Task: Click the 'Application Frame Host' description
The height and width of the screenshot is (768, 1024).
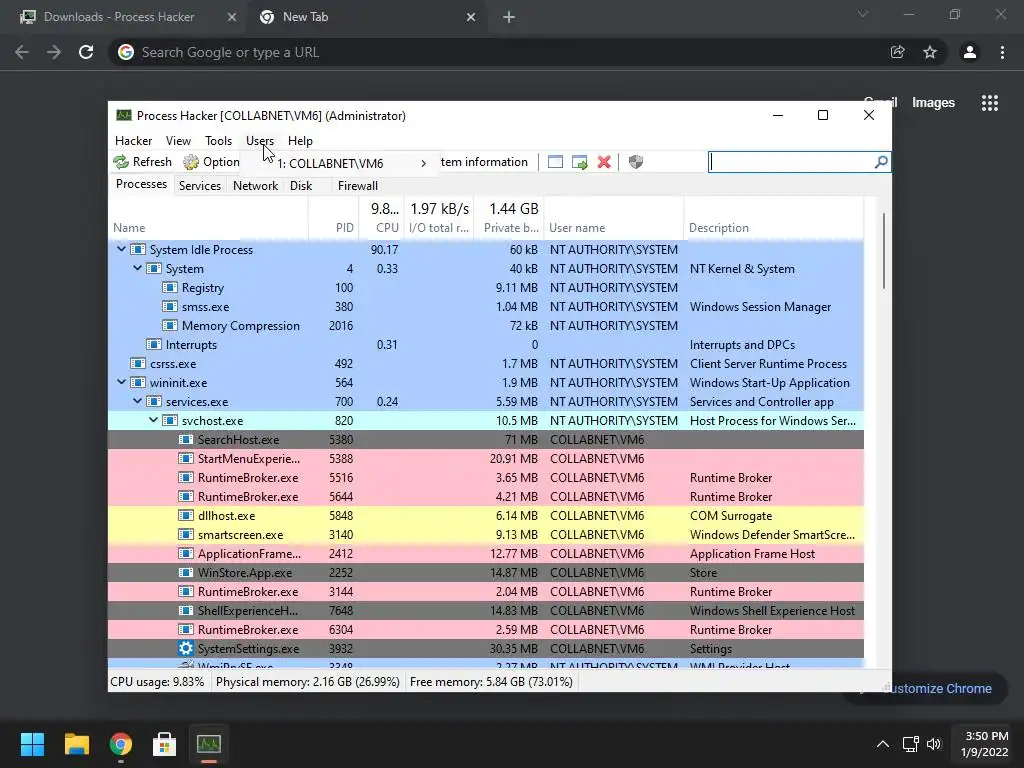Action: [x=752, y=553]
